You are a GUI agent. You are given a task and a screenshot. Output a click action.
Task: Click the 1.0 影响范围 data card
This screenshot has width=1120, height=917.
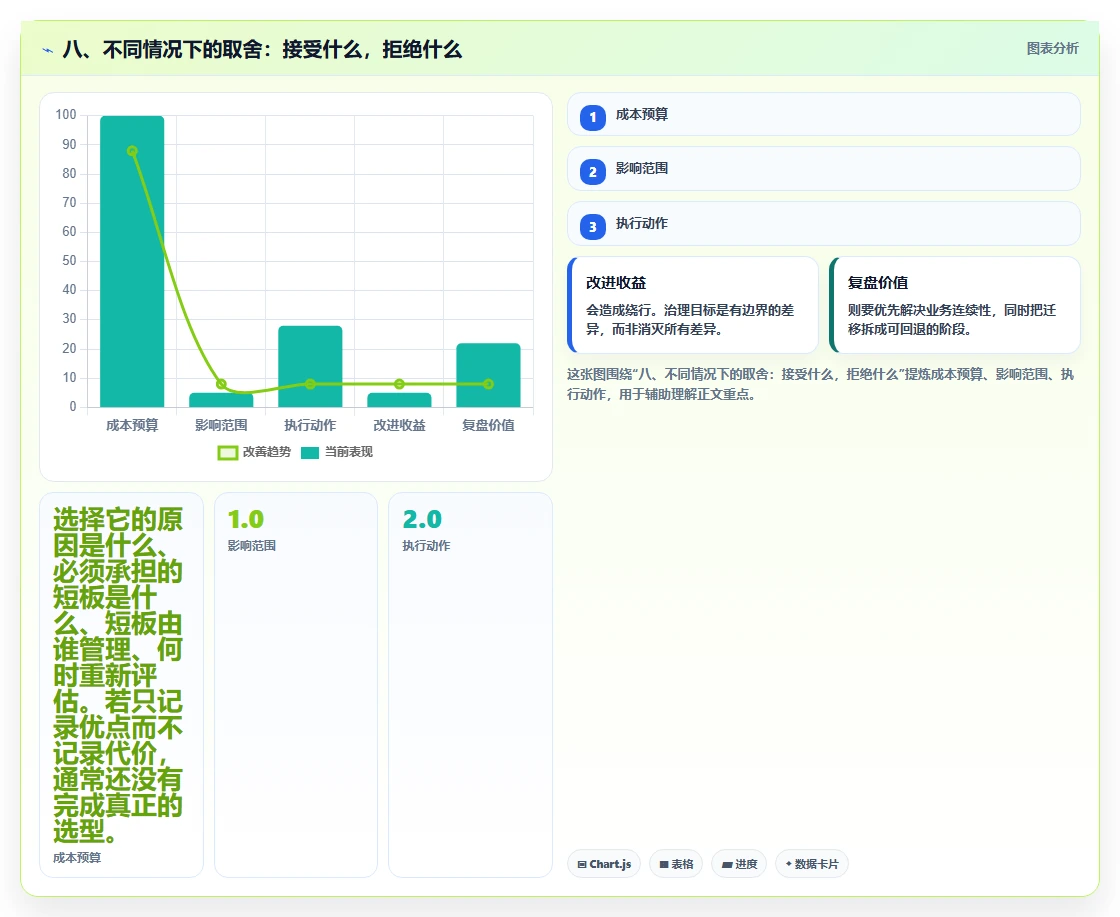tap(296, 685)
